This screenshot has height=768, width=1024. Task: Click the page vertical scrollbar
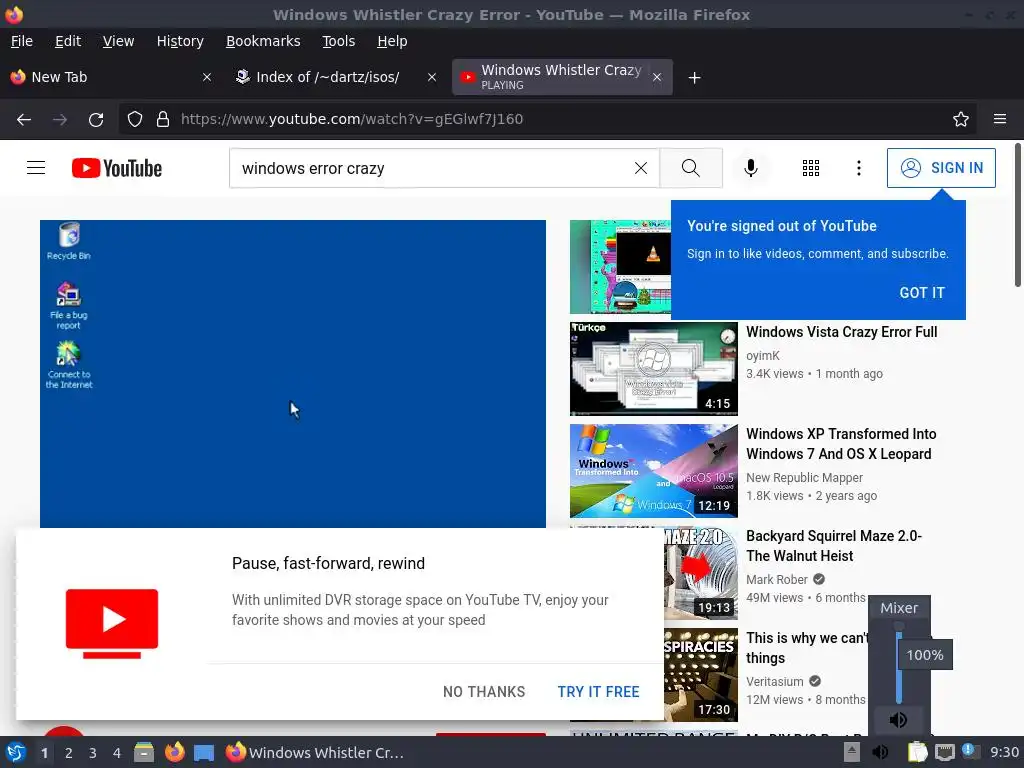click(x=1017, y=215)
